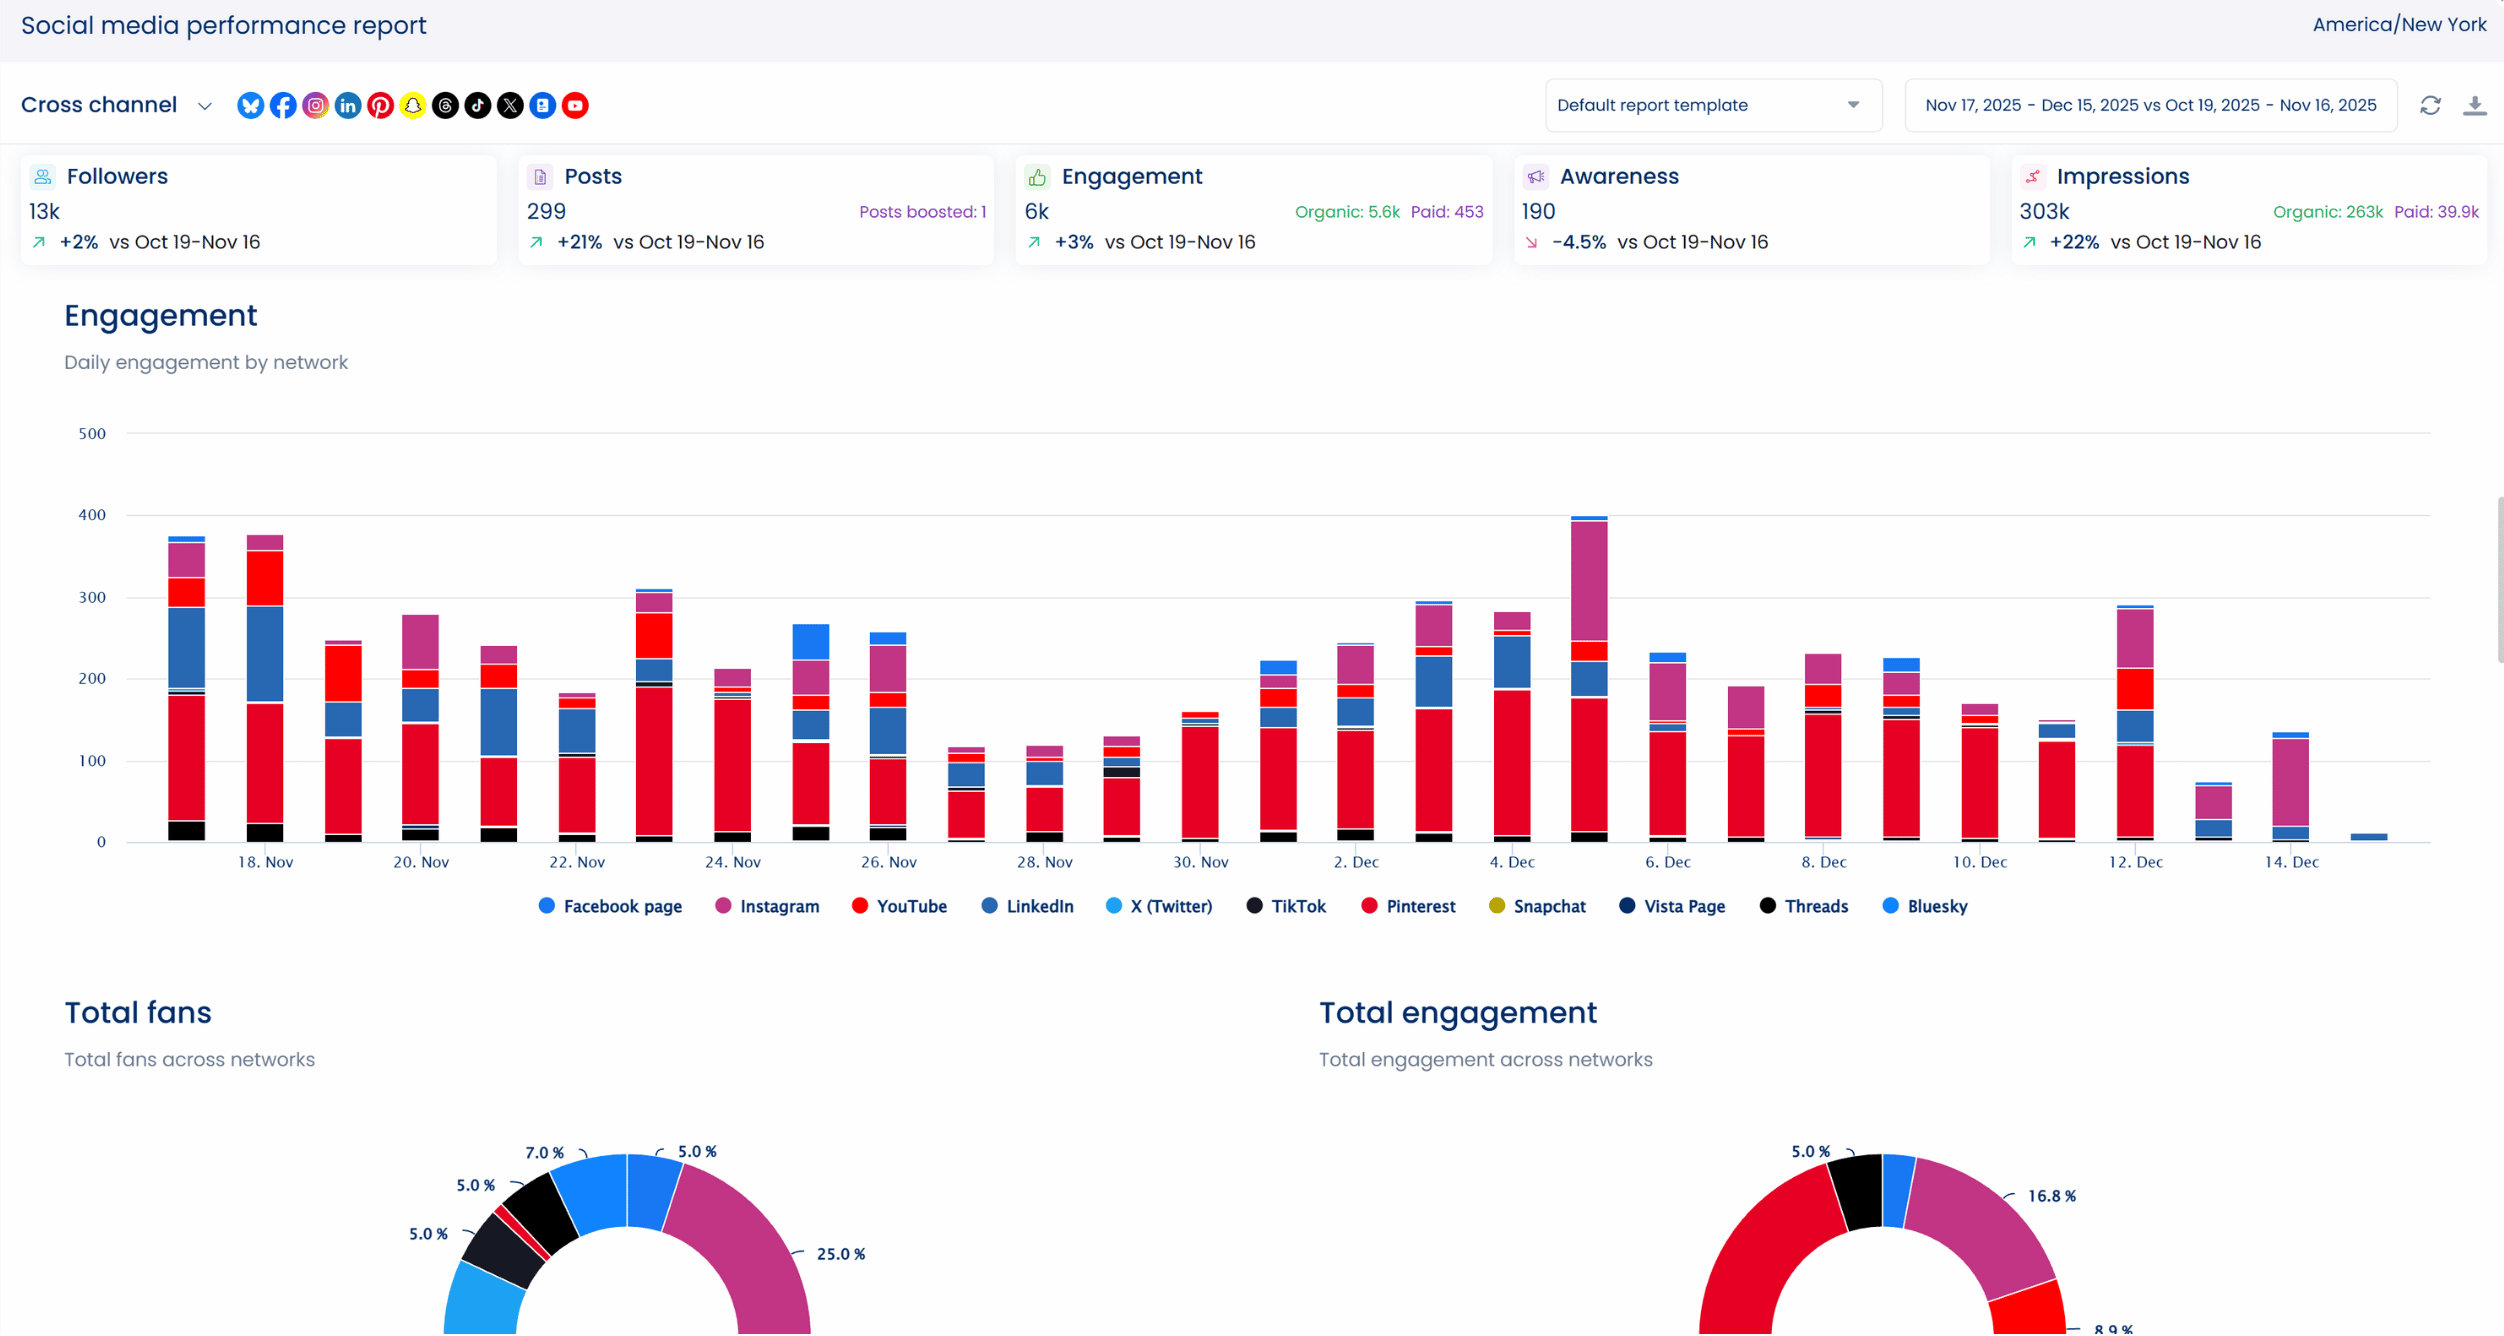Click the Pinterest network icon

(x=380, y=105)
